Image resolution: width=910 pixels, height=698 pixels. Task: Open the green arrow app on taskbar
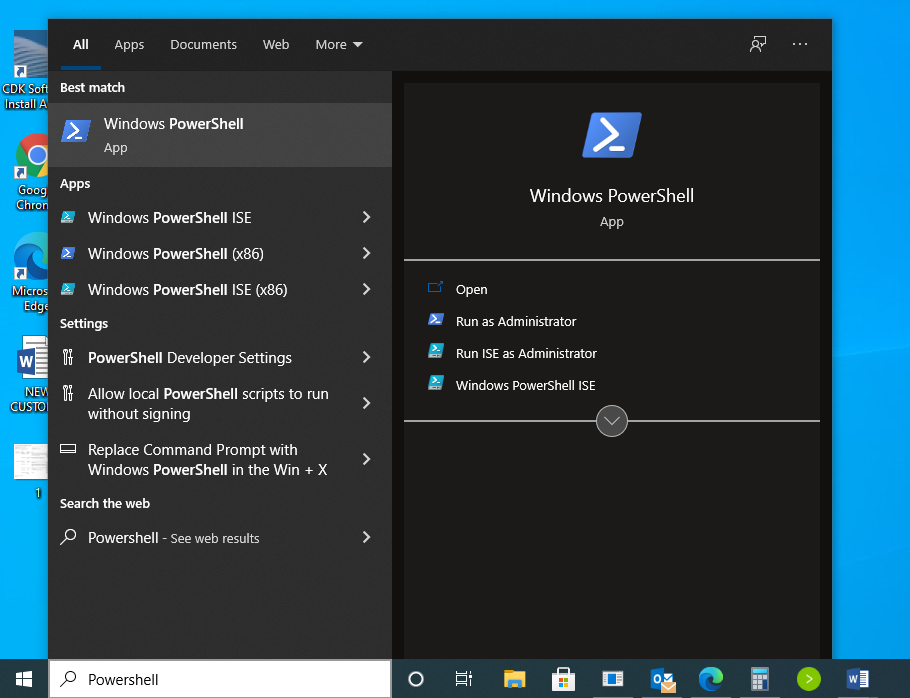tap(808, 679)
